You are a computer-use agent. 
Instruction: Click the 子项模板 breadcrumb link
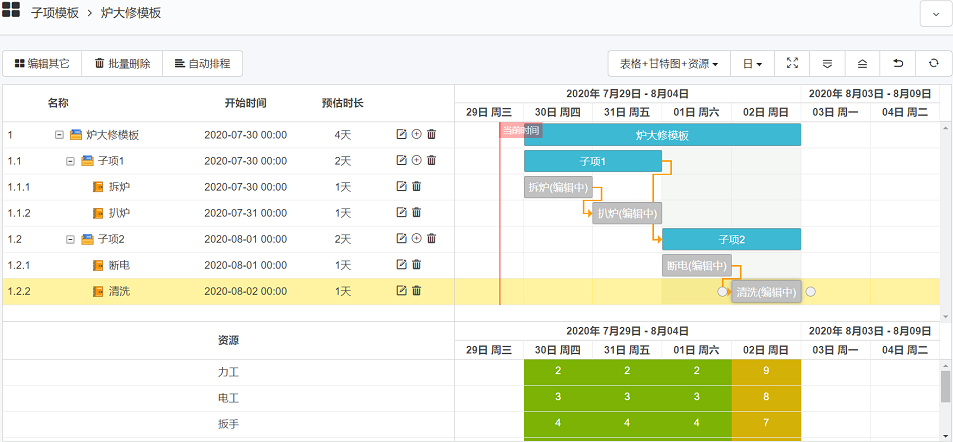point(56,13)
